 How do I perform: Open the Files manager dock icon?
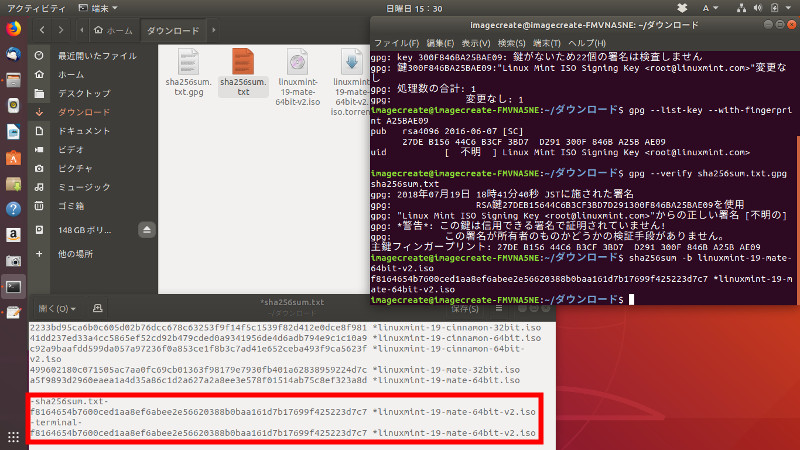13,80
